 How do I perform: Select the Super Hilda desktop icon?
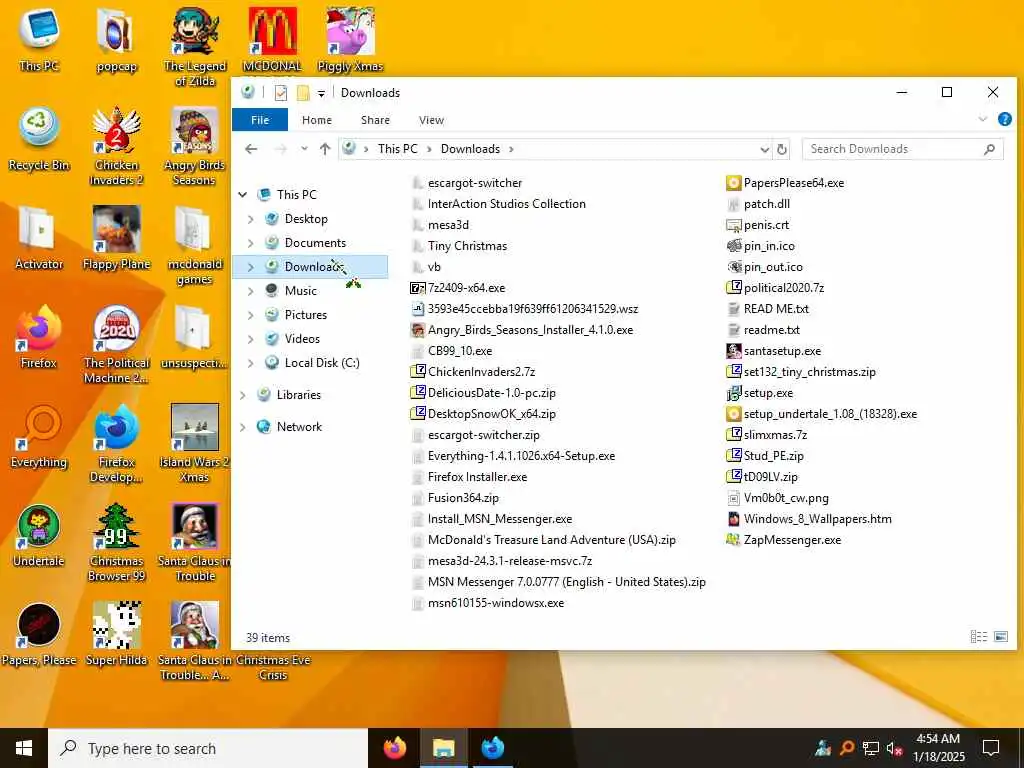point(116,634)
